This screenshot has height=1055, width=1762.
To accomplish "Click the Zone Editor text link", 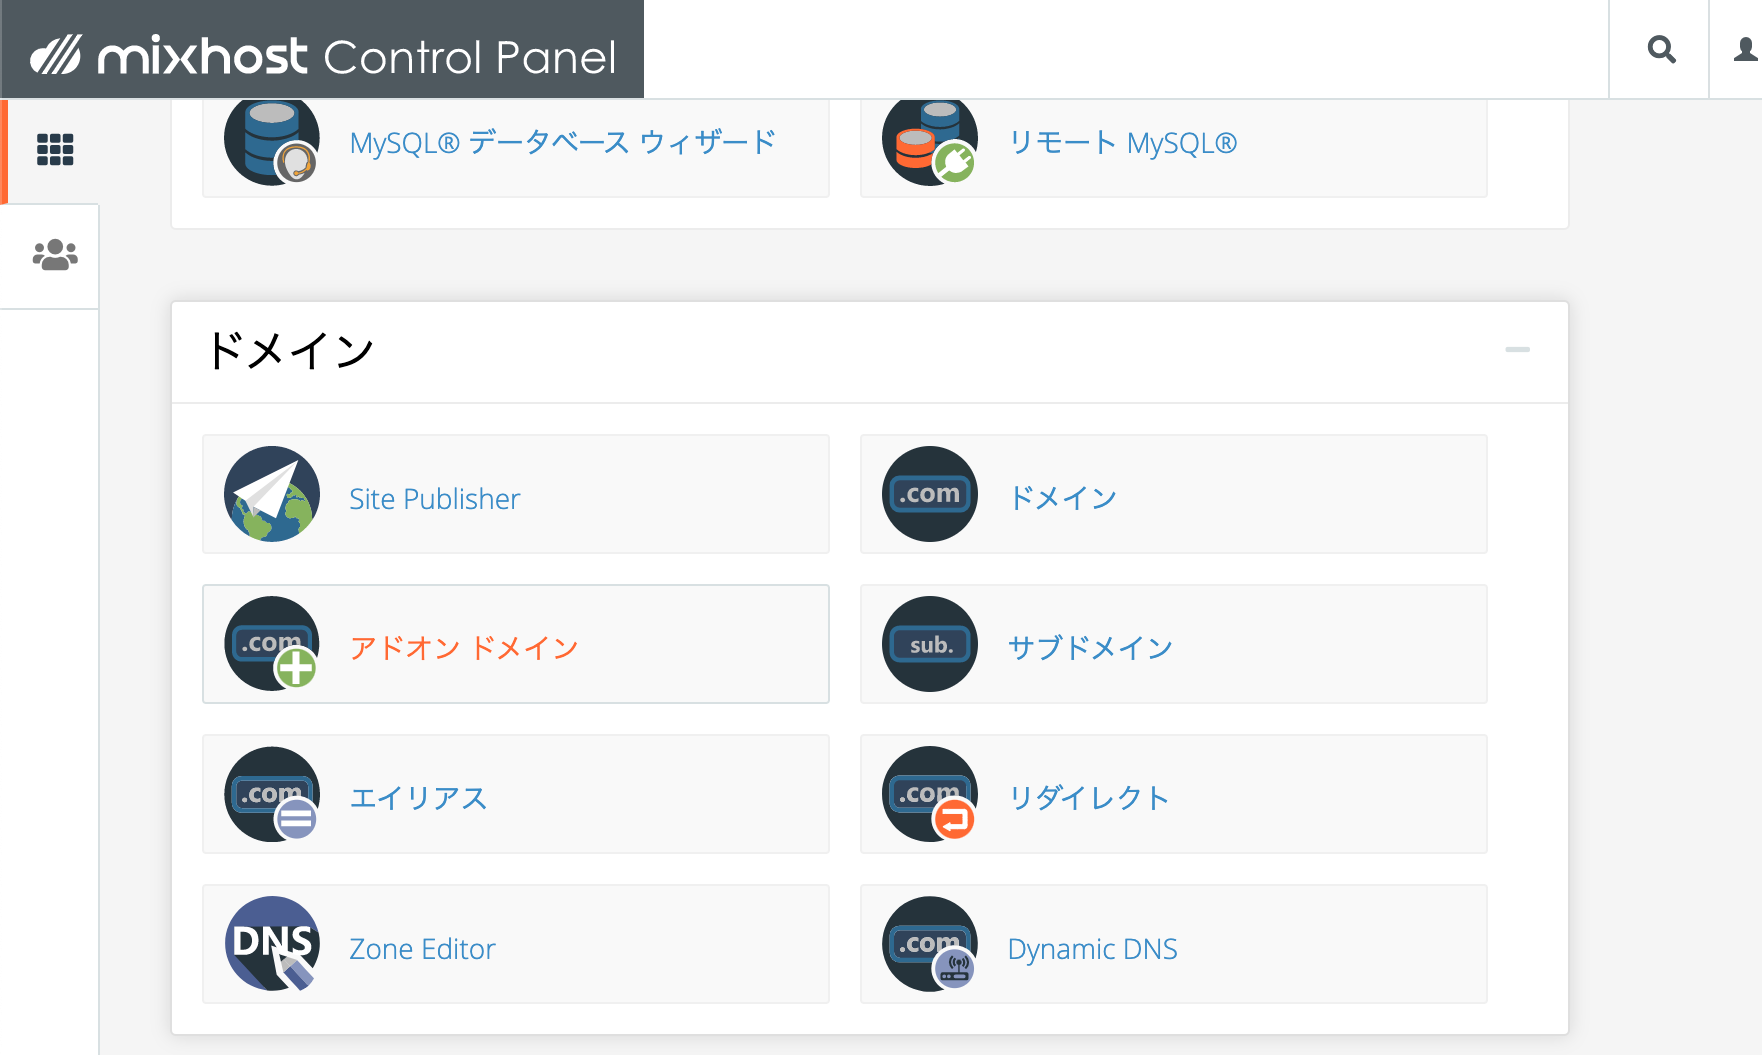I will coord(422,948).
